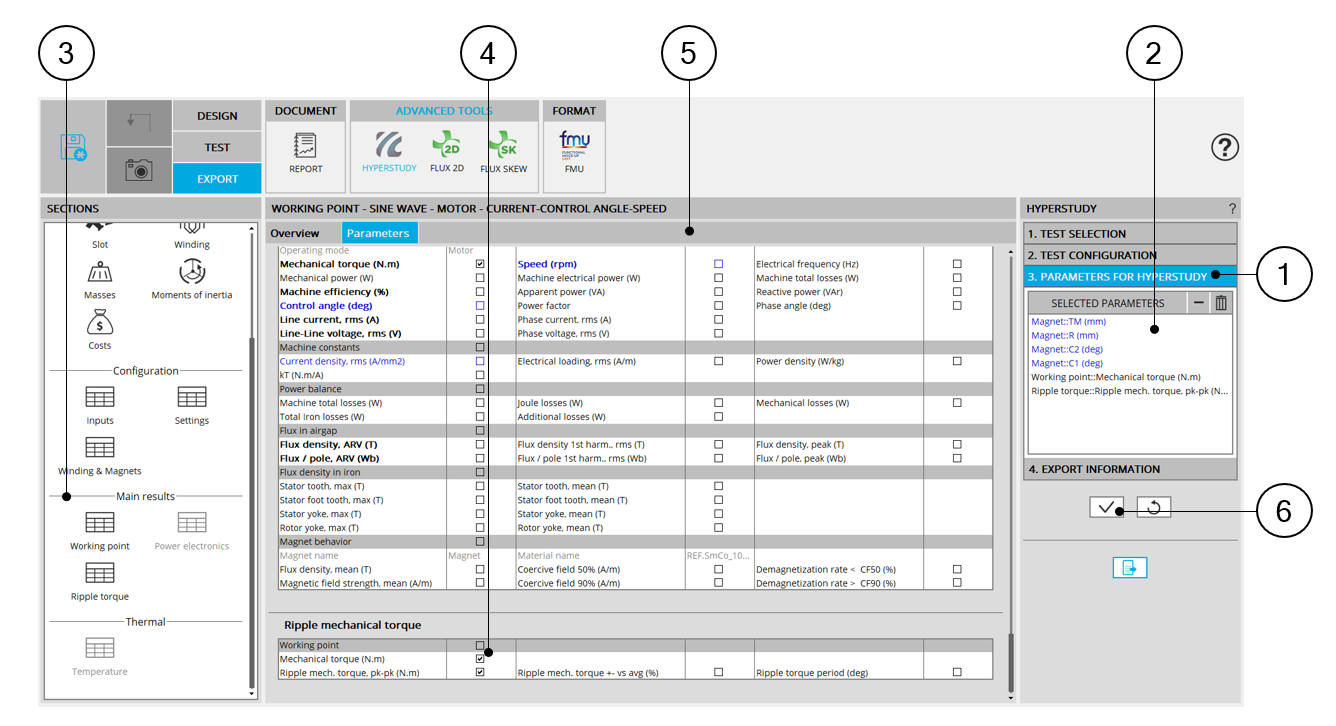1336x726 pixels.
Task: Expand the 4. Export Information section
Action: coord(1130,469)
